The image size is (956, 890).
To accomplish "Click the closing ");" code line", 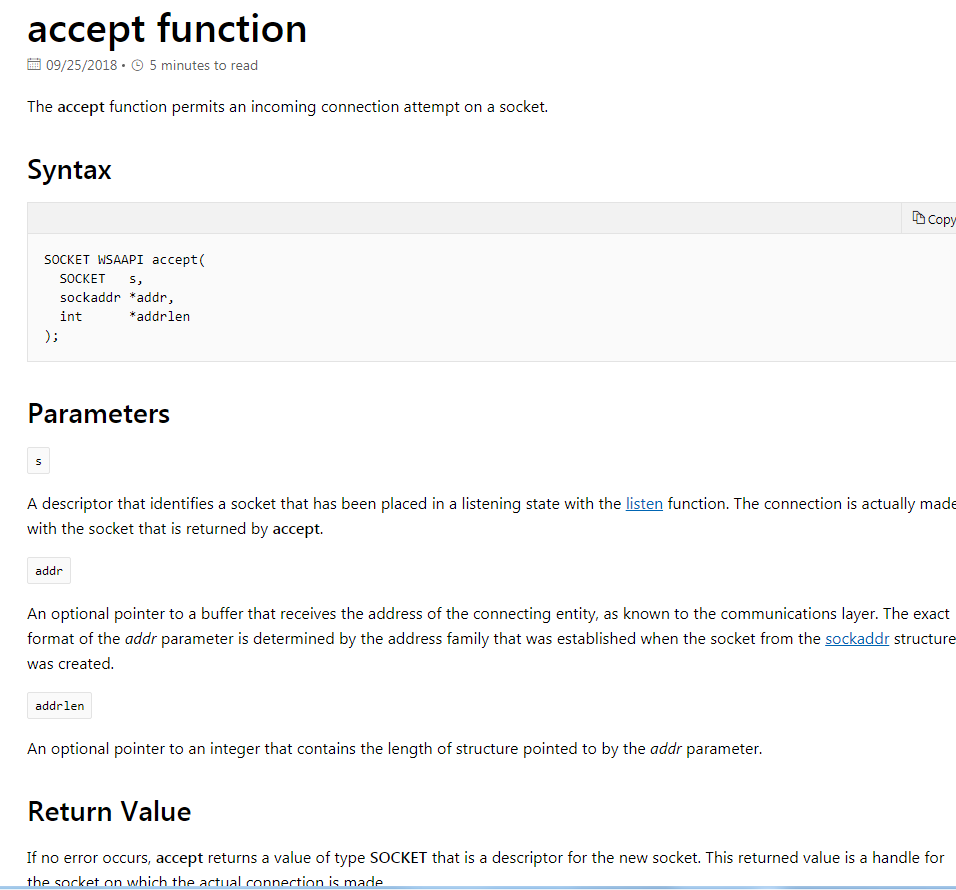I will [52, 336].
